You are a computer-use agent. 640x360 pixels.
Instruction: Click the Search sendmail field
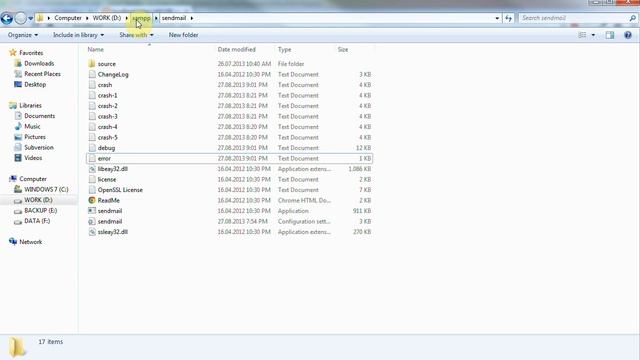(x=573, y=18)
